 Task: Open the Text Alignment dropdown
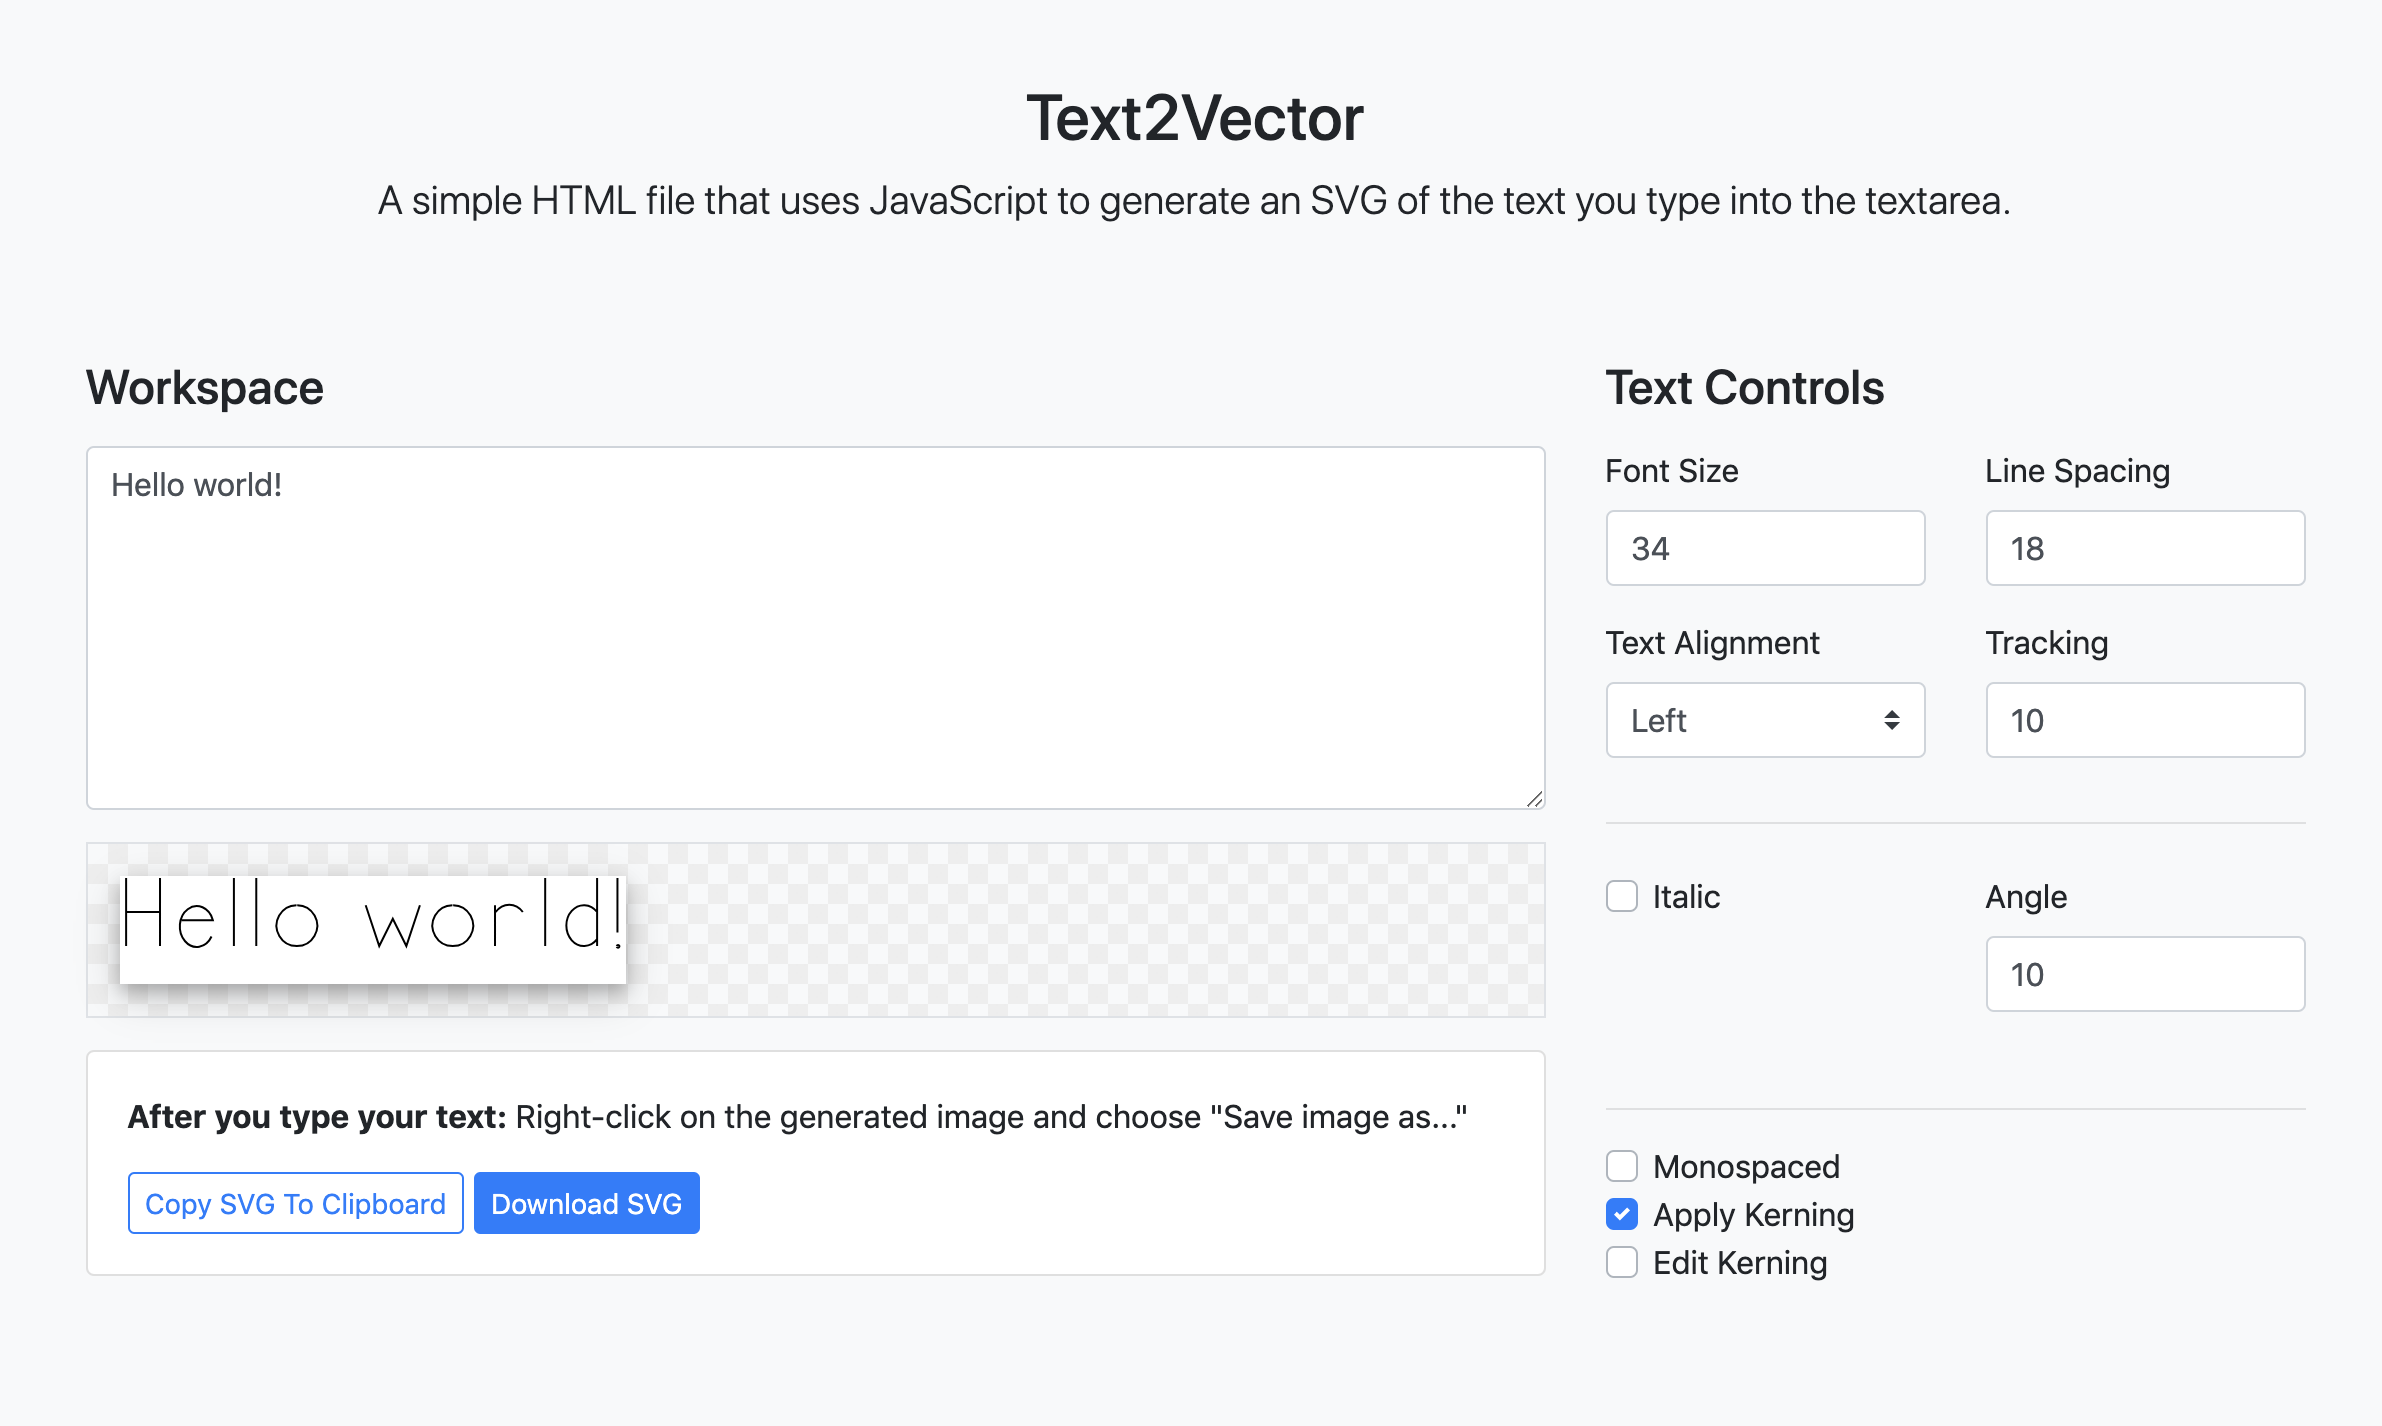click(1765, 720)
